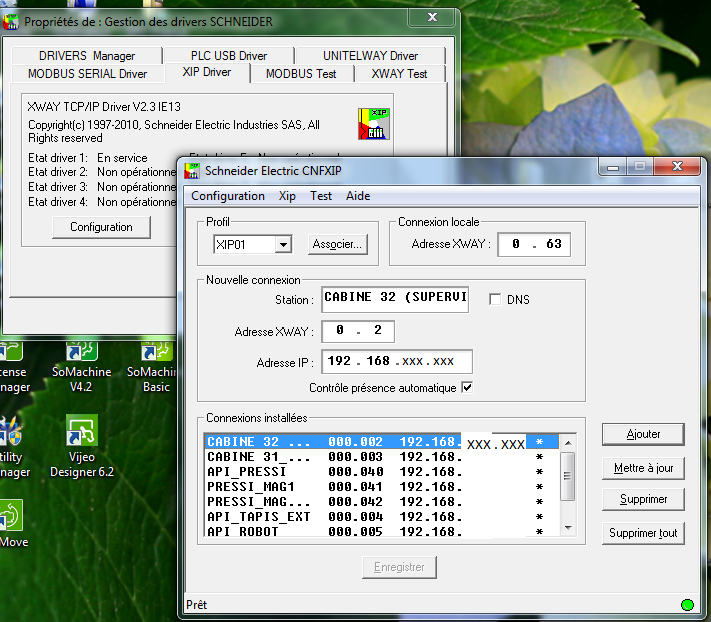Click the Station name input field

click(x=395, y=299)
